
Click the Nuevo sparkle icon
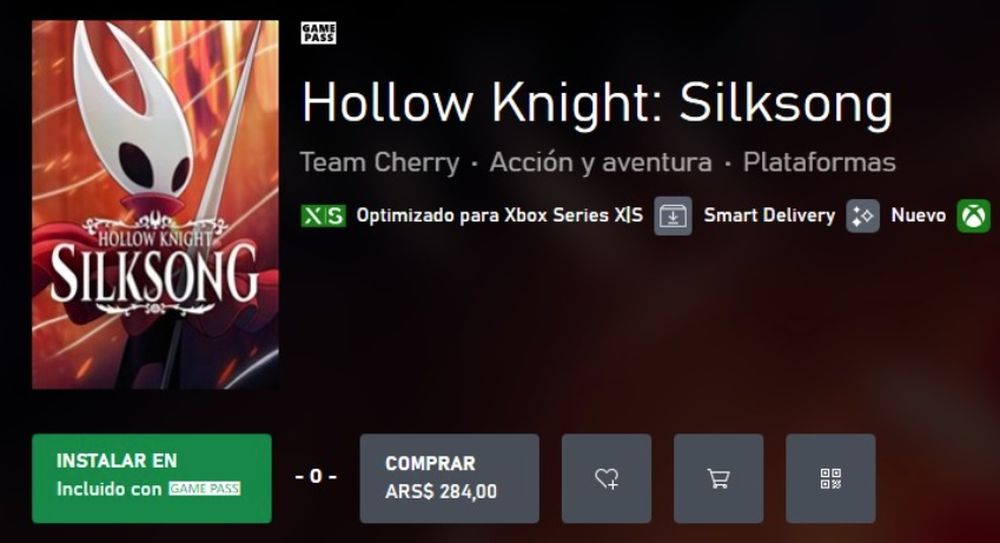(x=863, y=216)
